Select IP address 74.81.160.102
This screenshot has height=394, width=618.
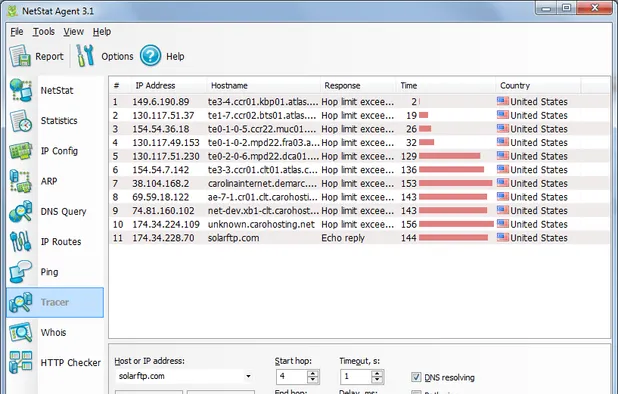pyautogui.click(x=163, y=211)
